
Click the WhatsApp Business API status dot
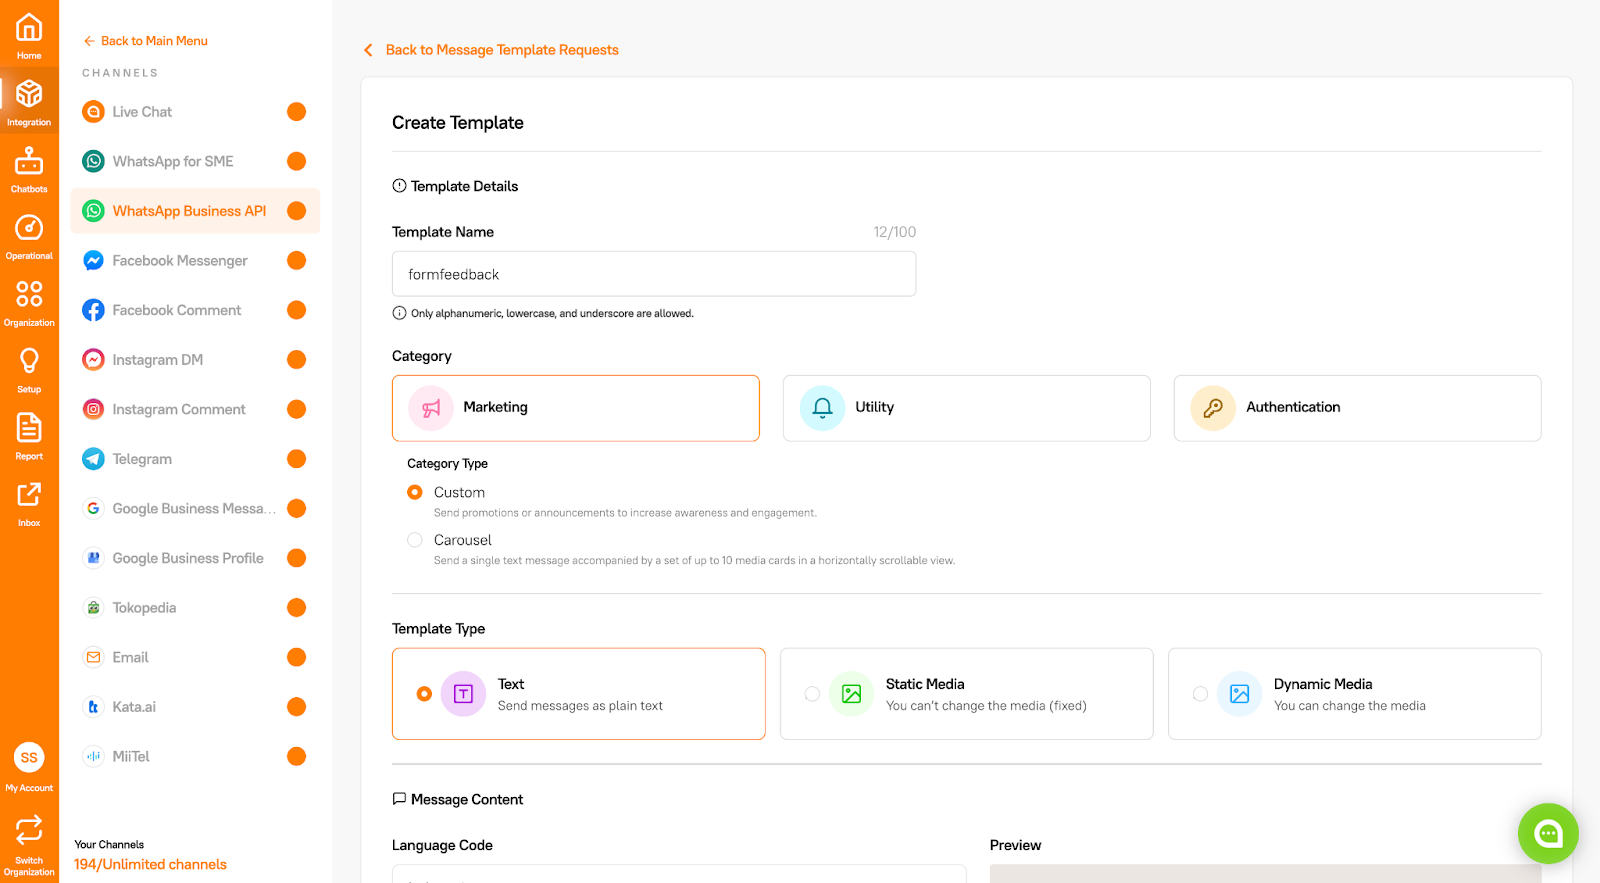[296, 211]
